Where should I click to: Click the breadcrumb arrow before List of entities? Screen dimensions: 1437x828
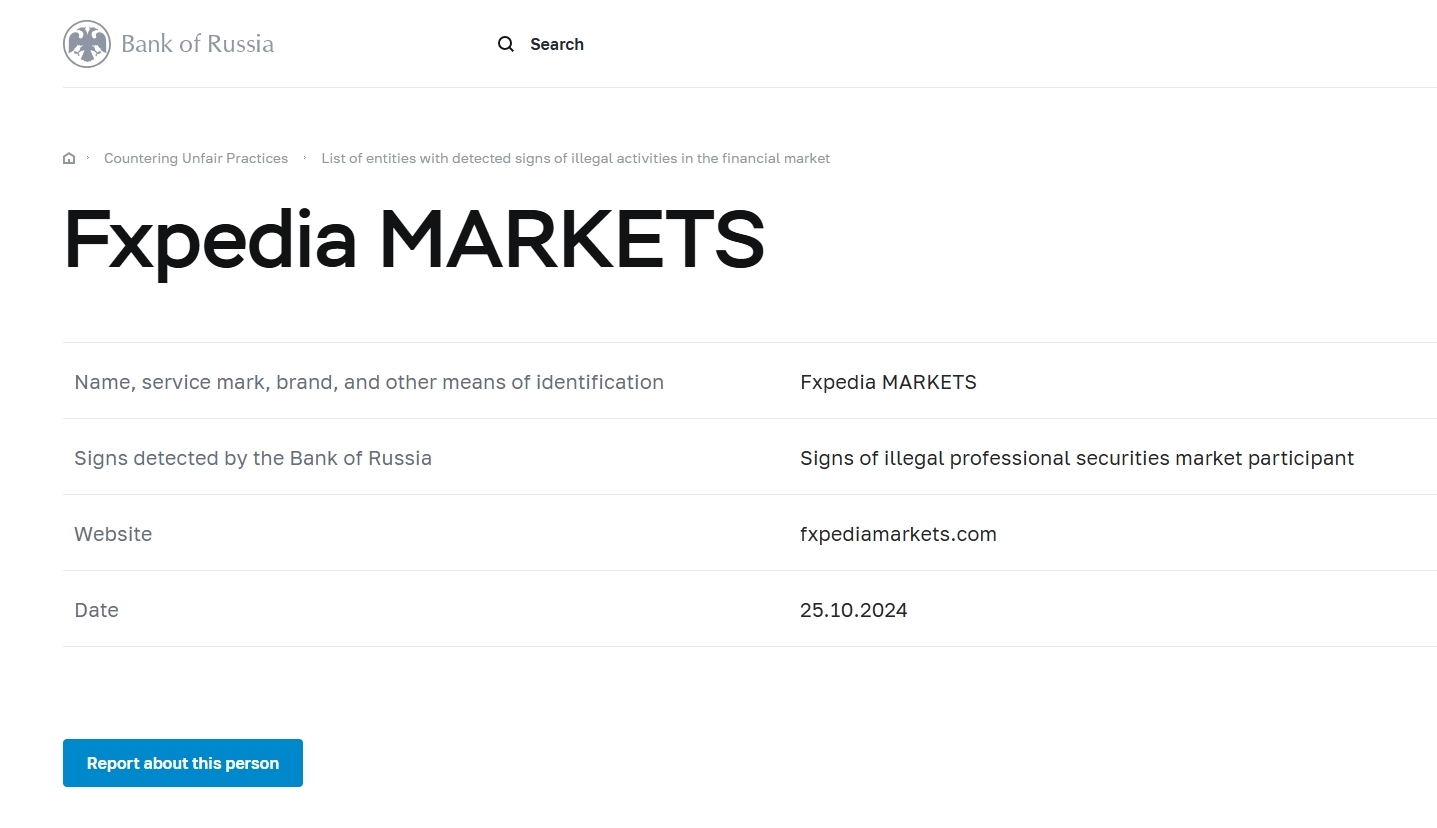coord(305,158)
